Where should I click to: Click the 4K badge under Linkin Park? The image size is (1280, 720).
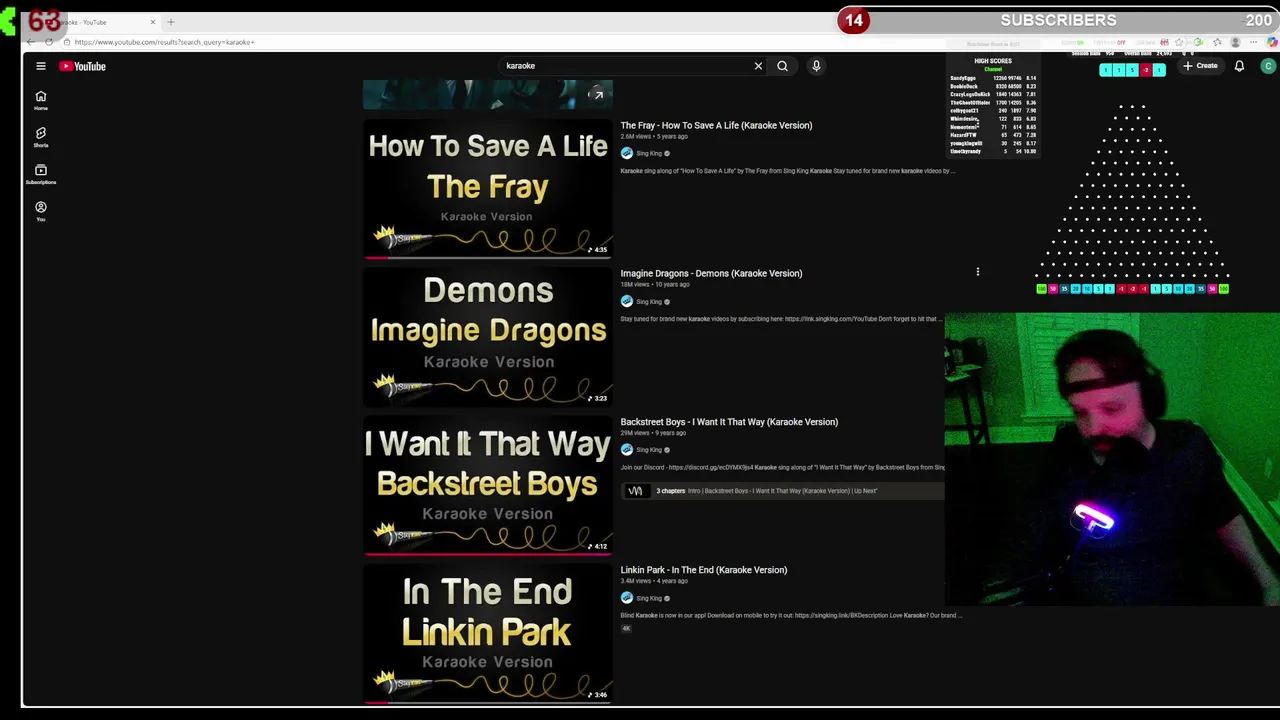(626, 628)
